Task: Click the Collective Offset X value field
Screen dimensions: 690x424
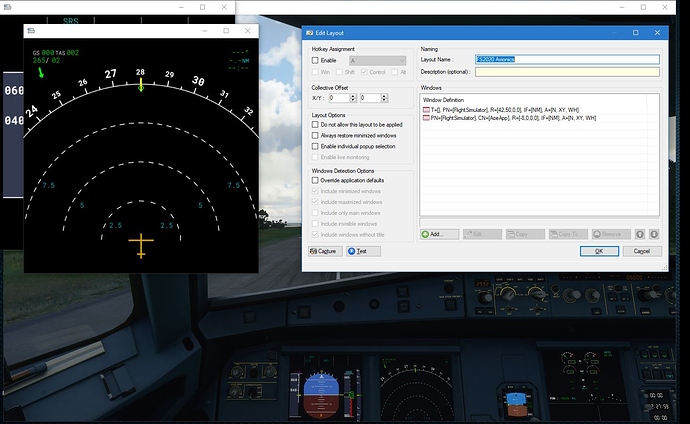Action: [x=339, y=98]
